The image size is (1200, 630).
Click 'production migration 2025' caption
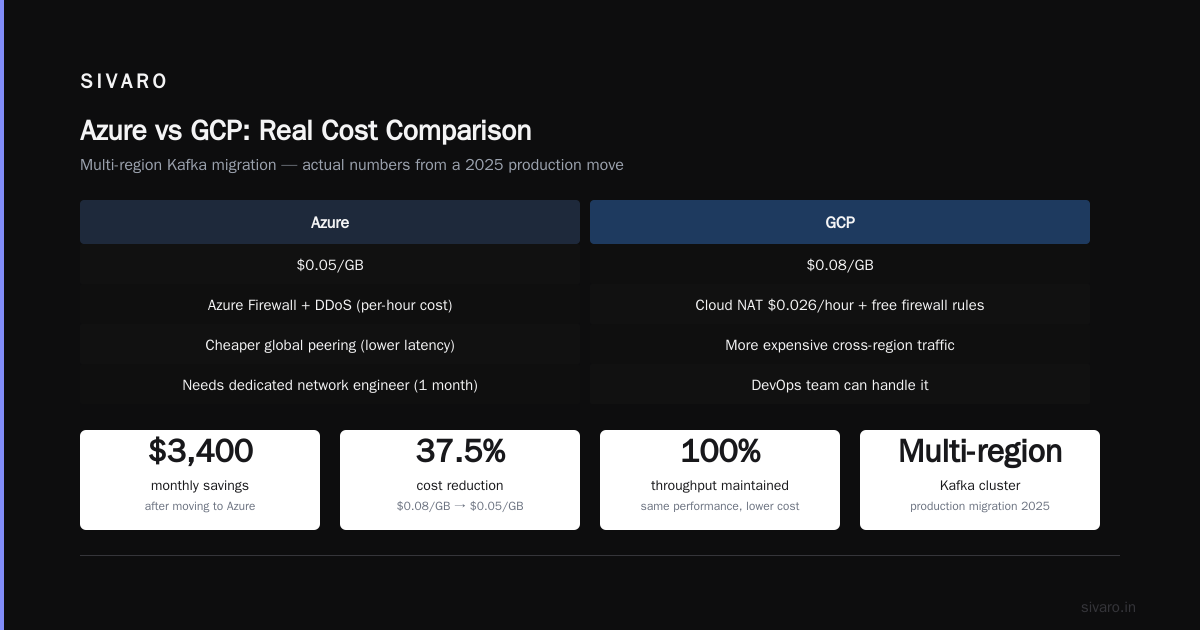[980, 506]
